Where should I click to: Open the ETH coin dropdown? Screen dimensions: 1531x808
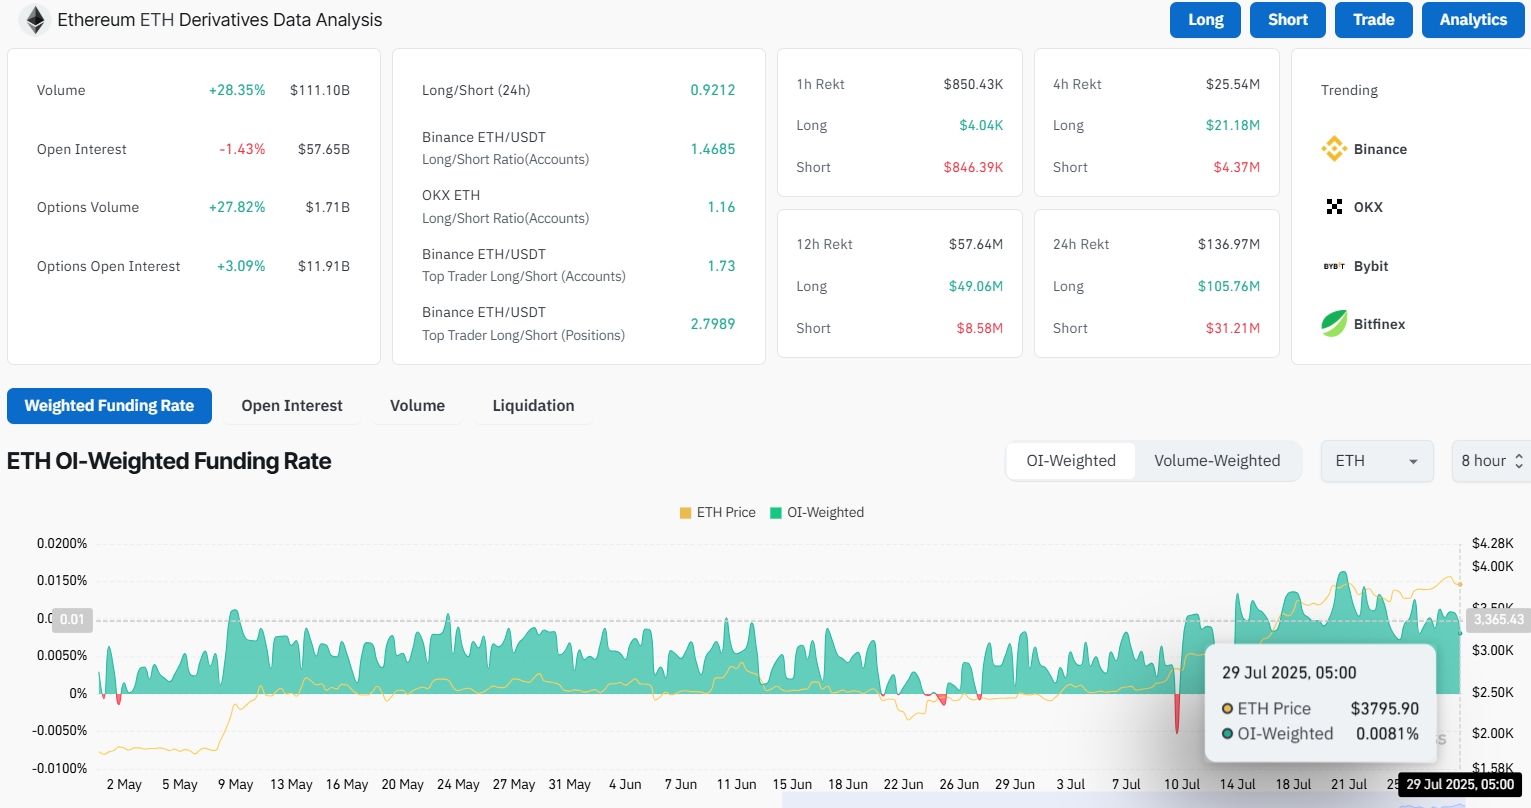tap(1377, 461)
